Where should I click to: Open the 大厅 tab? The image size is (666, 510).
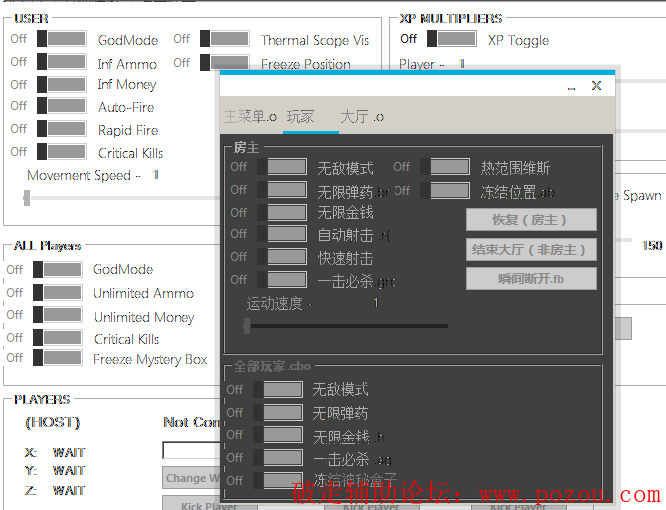tap(361, 117)
